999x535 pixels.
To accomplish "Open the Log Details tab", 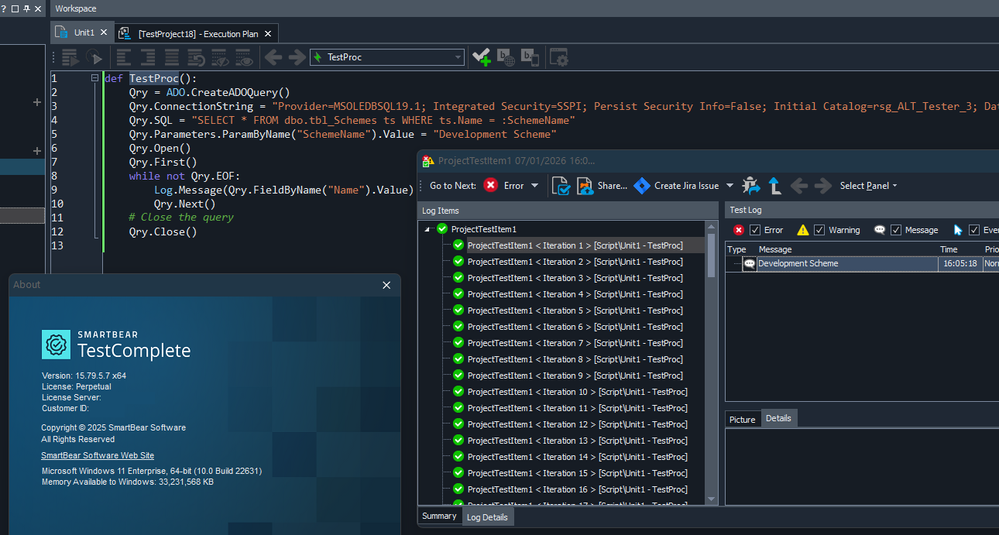I will (487, 517).
